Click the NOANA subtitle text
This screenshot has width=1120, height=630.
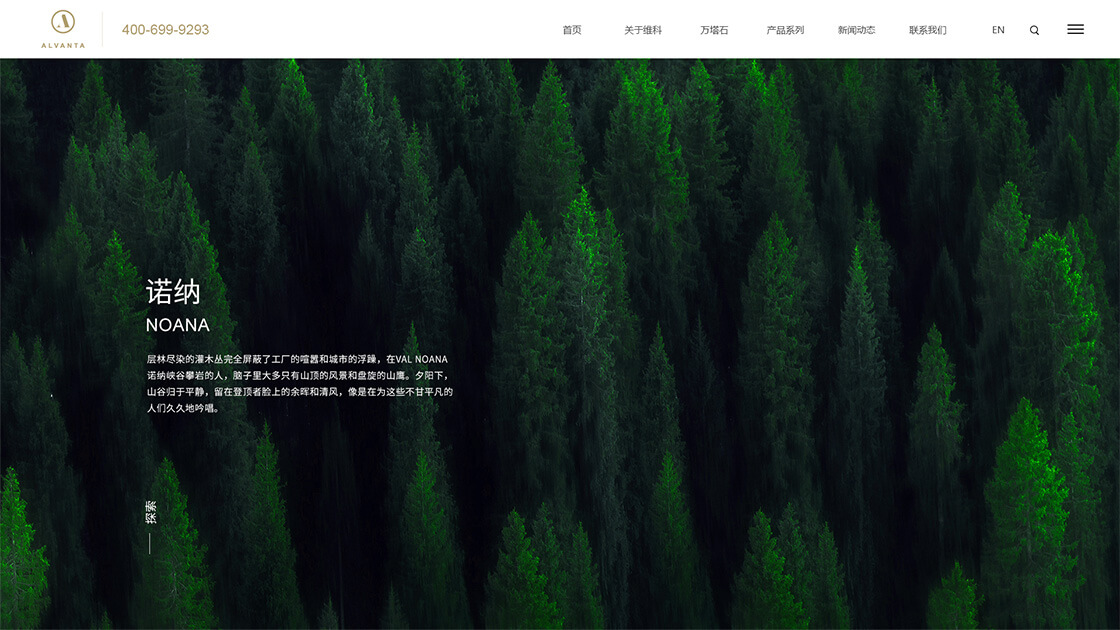(177, 325)
